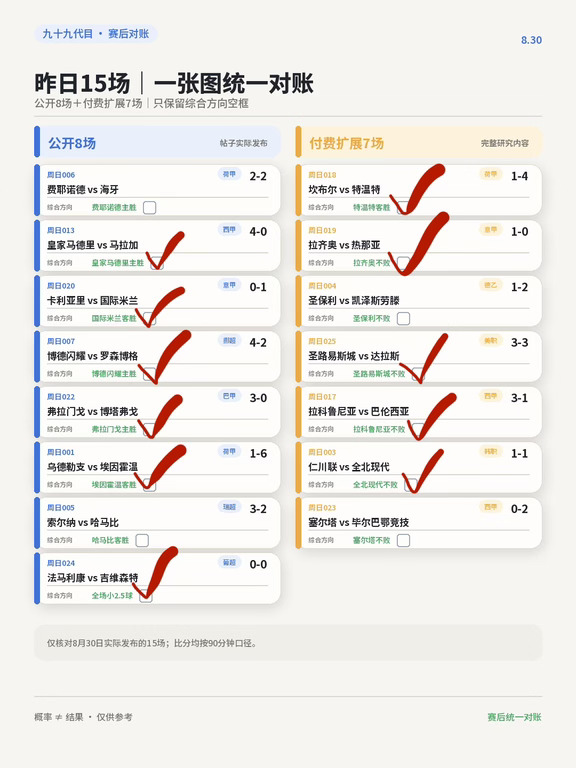Tick the empty box beside 哈马比客胜
The height and width of the screenshot is (768, 576).
142,540
